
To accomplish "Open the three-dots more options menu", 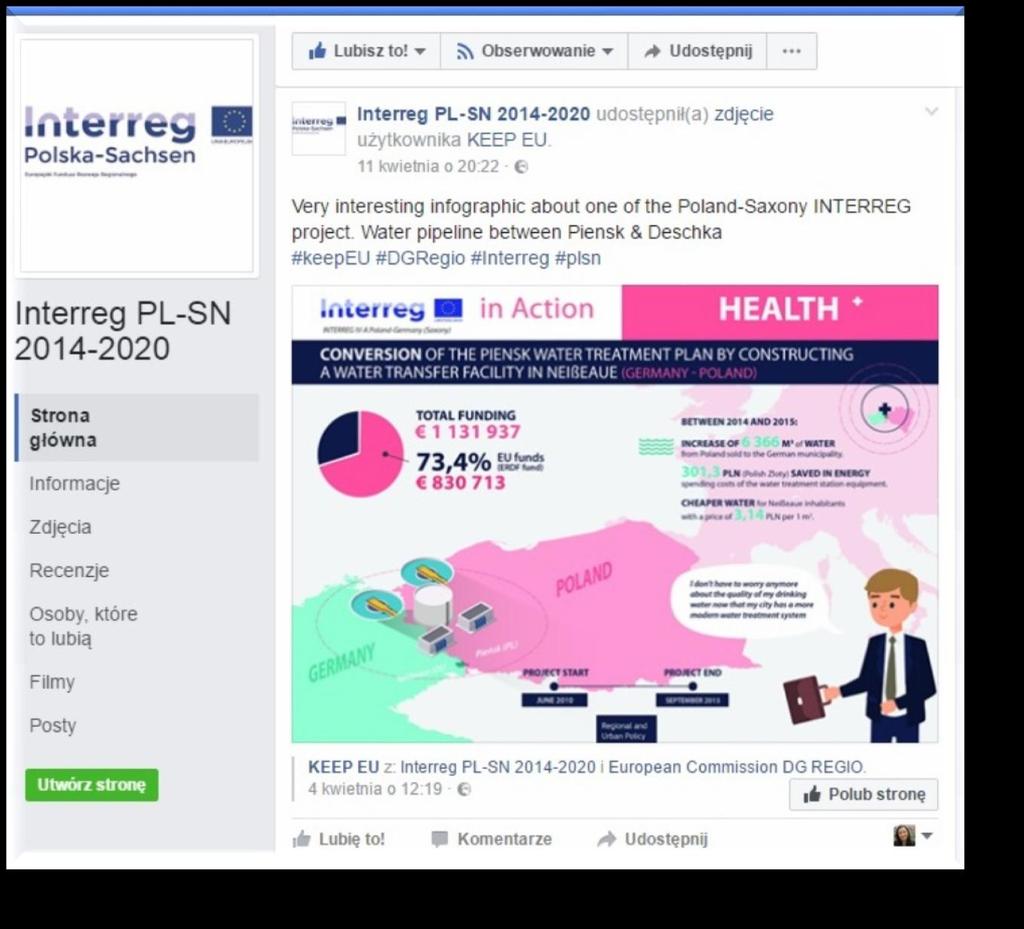I will 792,51.
